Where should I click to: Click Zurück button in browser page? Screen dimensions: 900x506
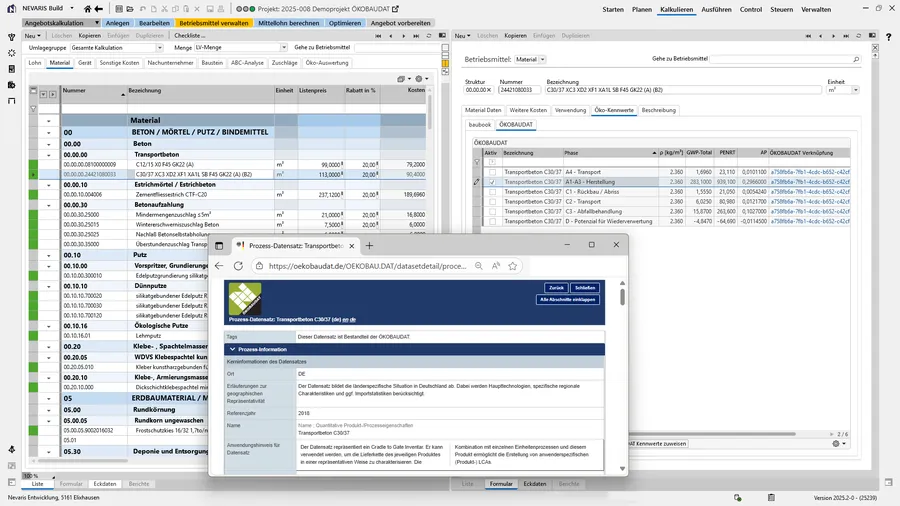point(556,288)
